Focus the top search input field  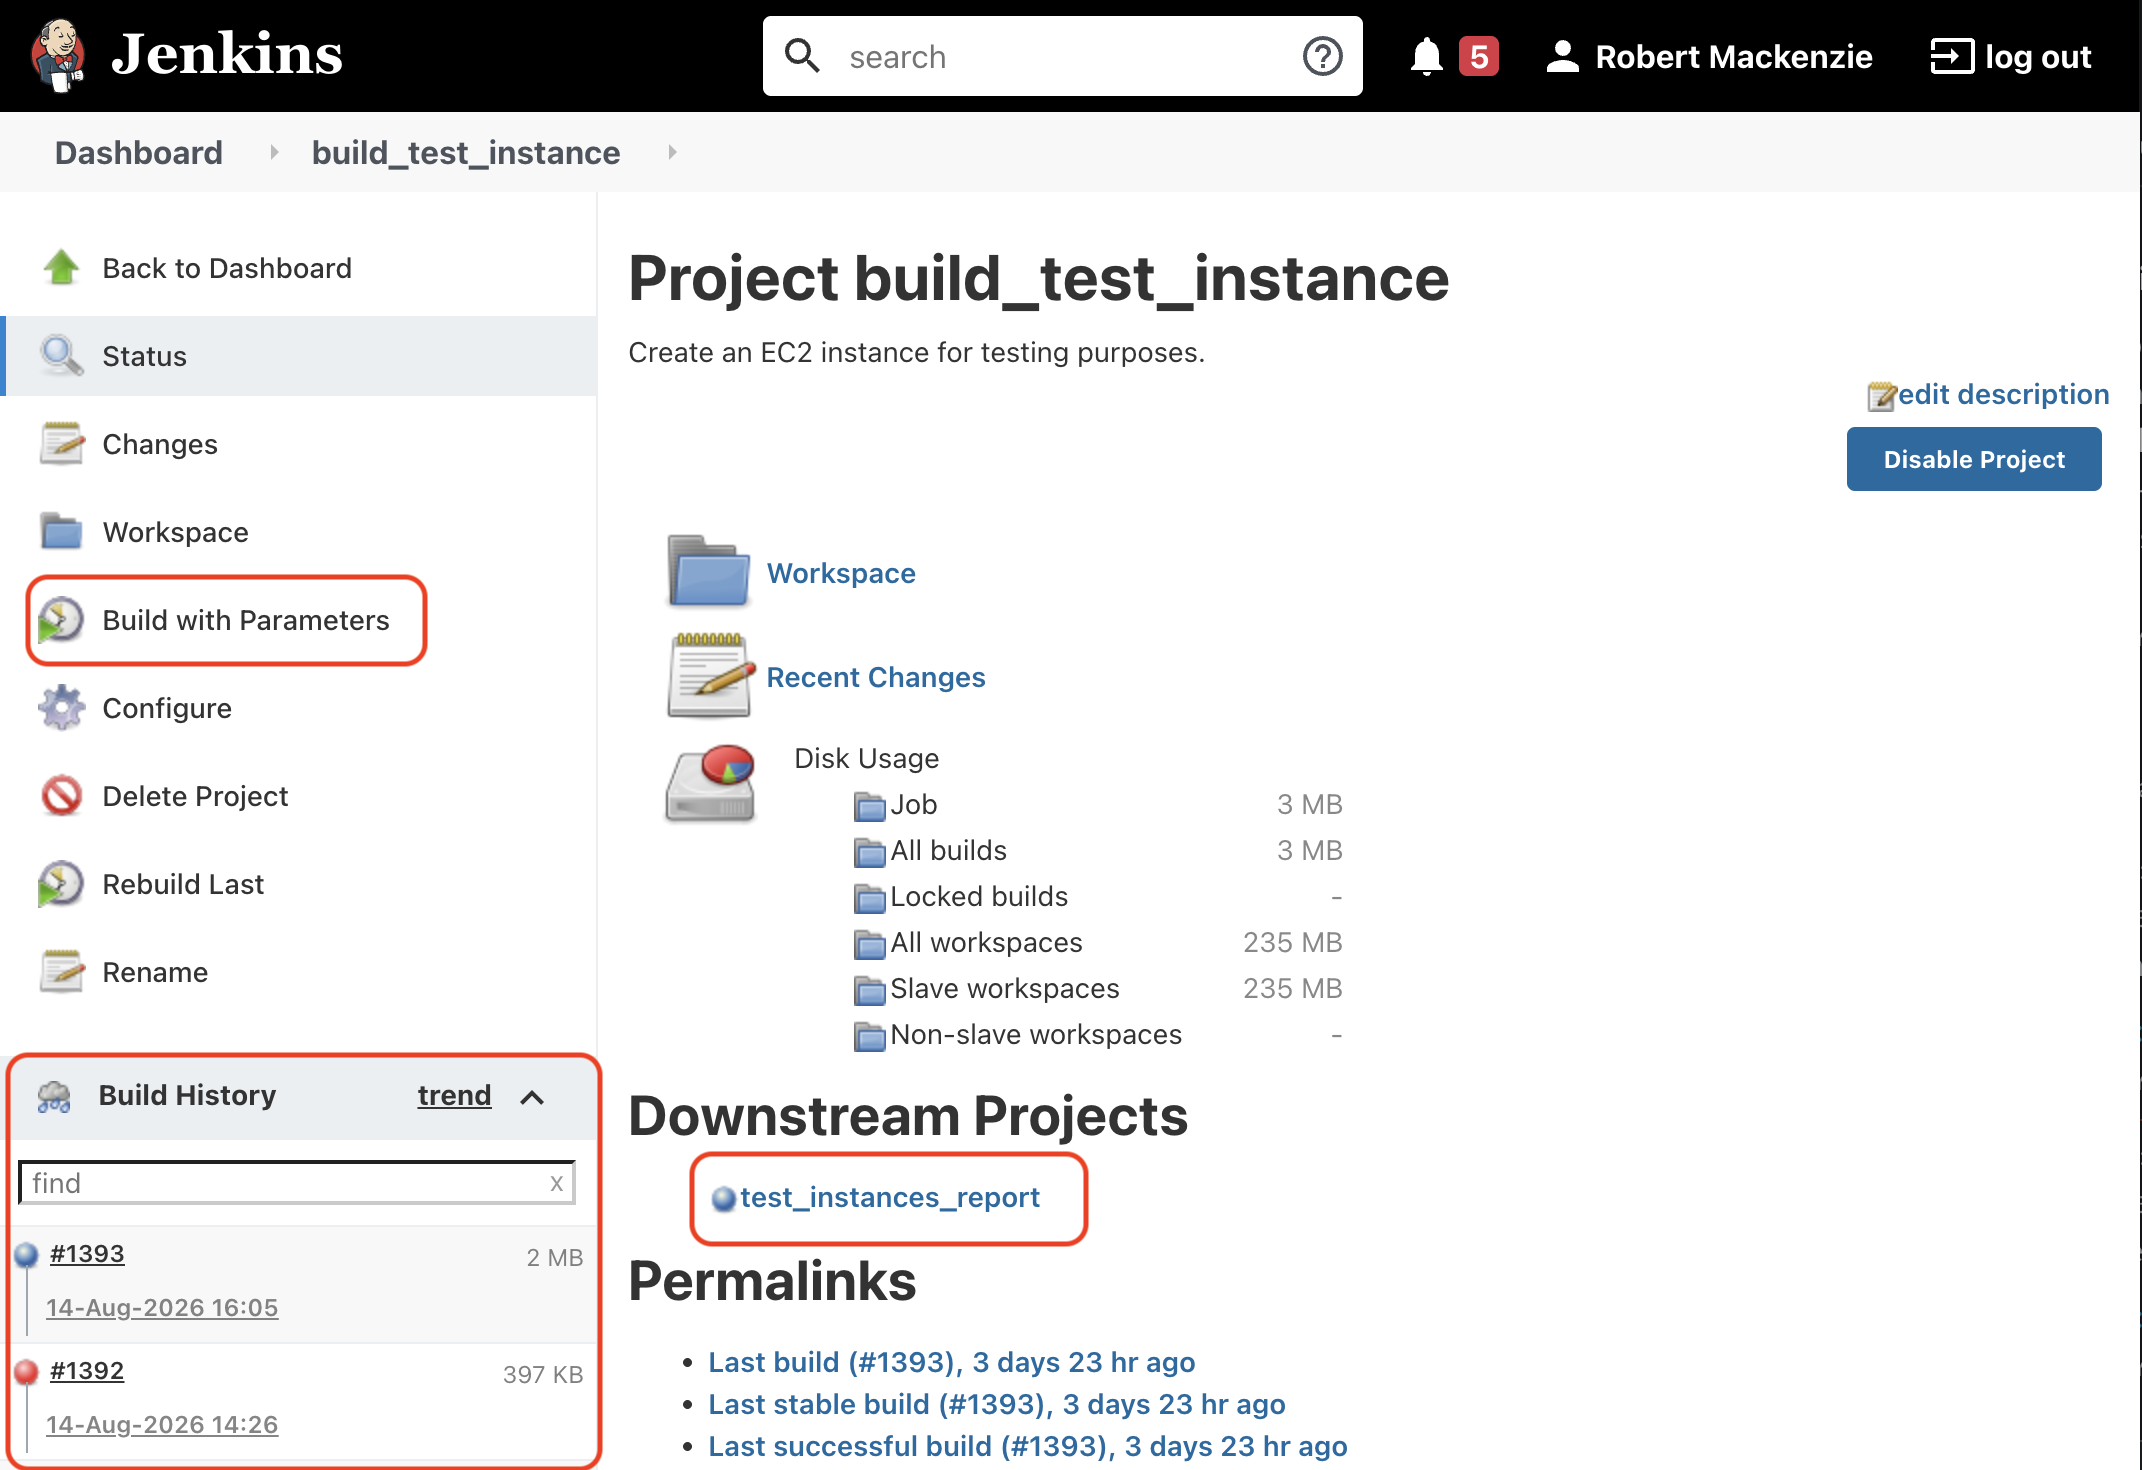click(x=1062, y=56)
